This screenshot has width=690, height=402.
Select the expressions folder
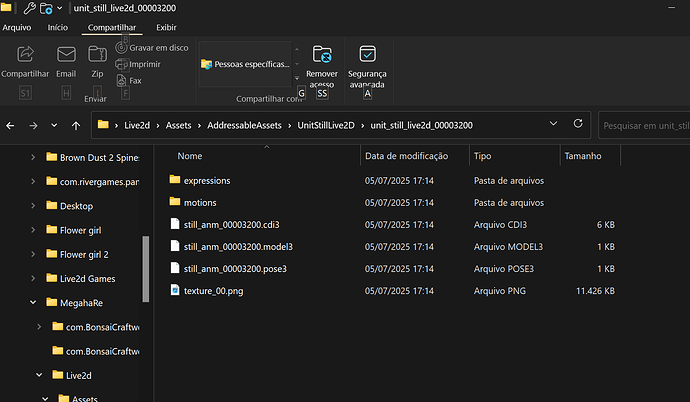pos(207,181)
